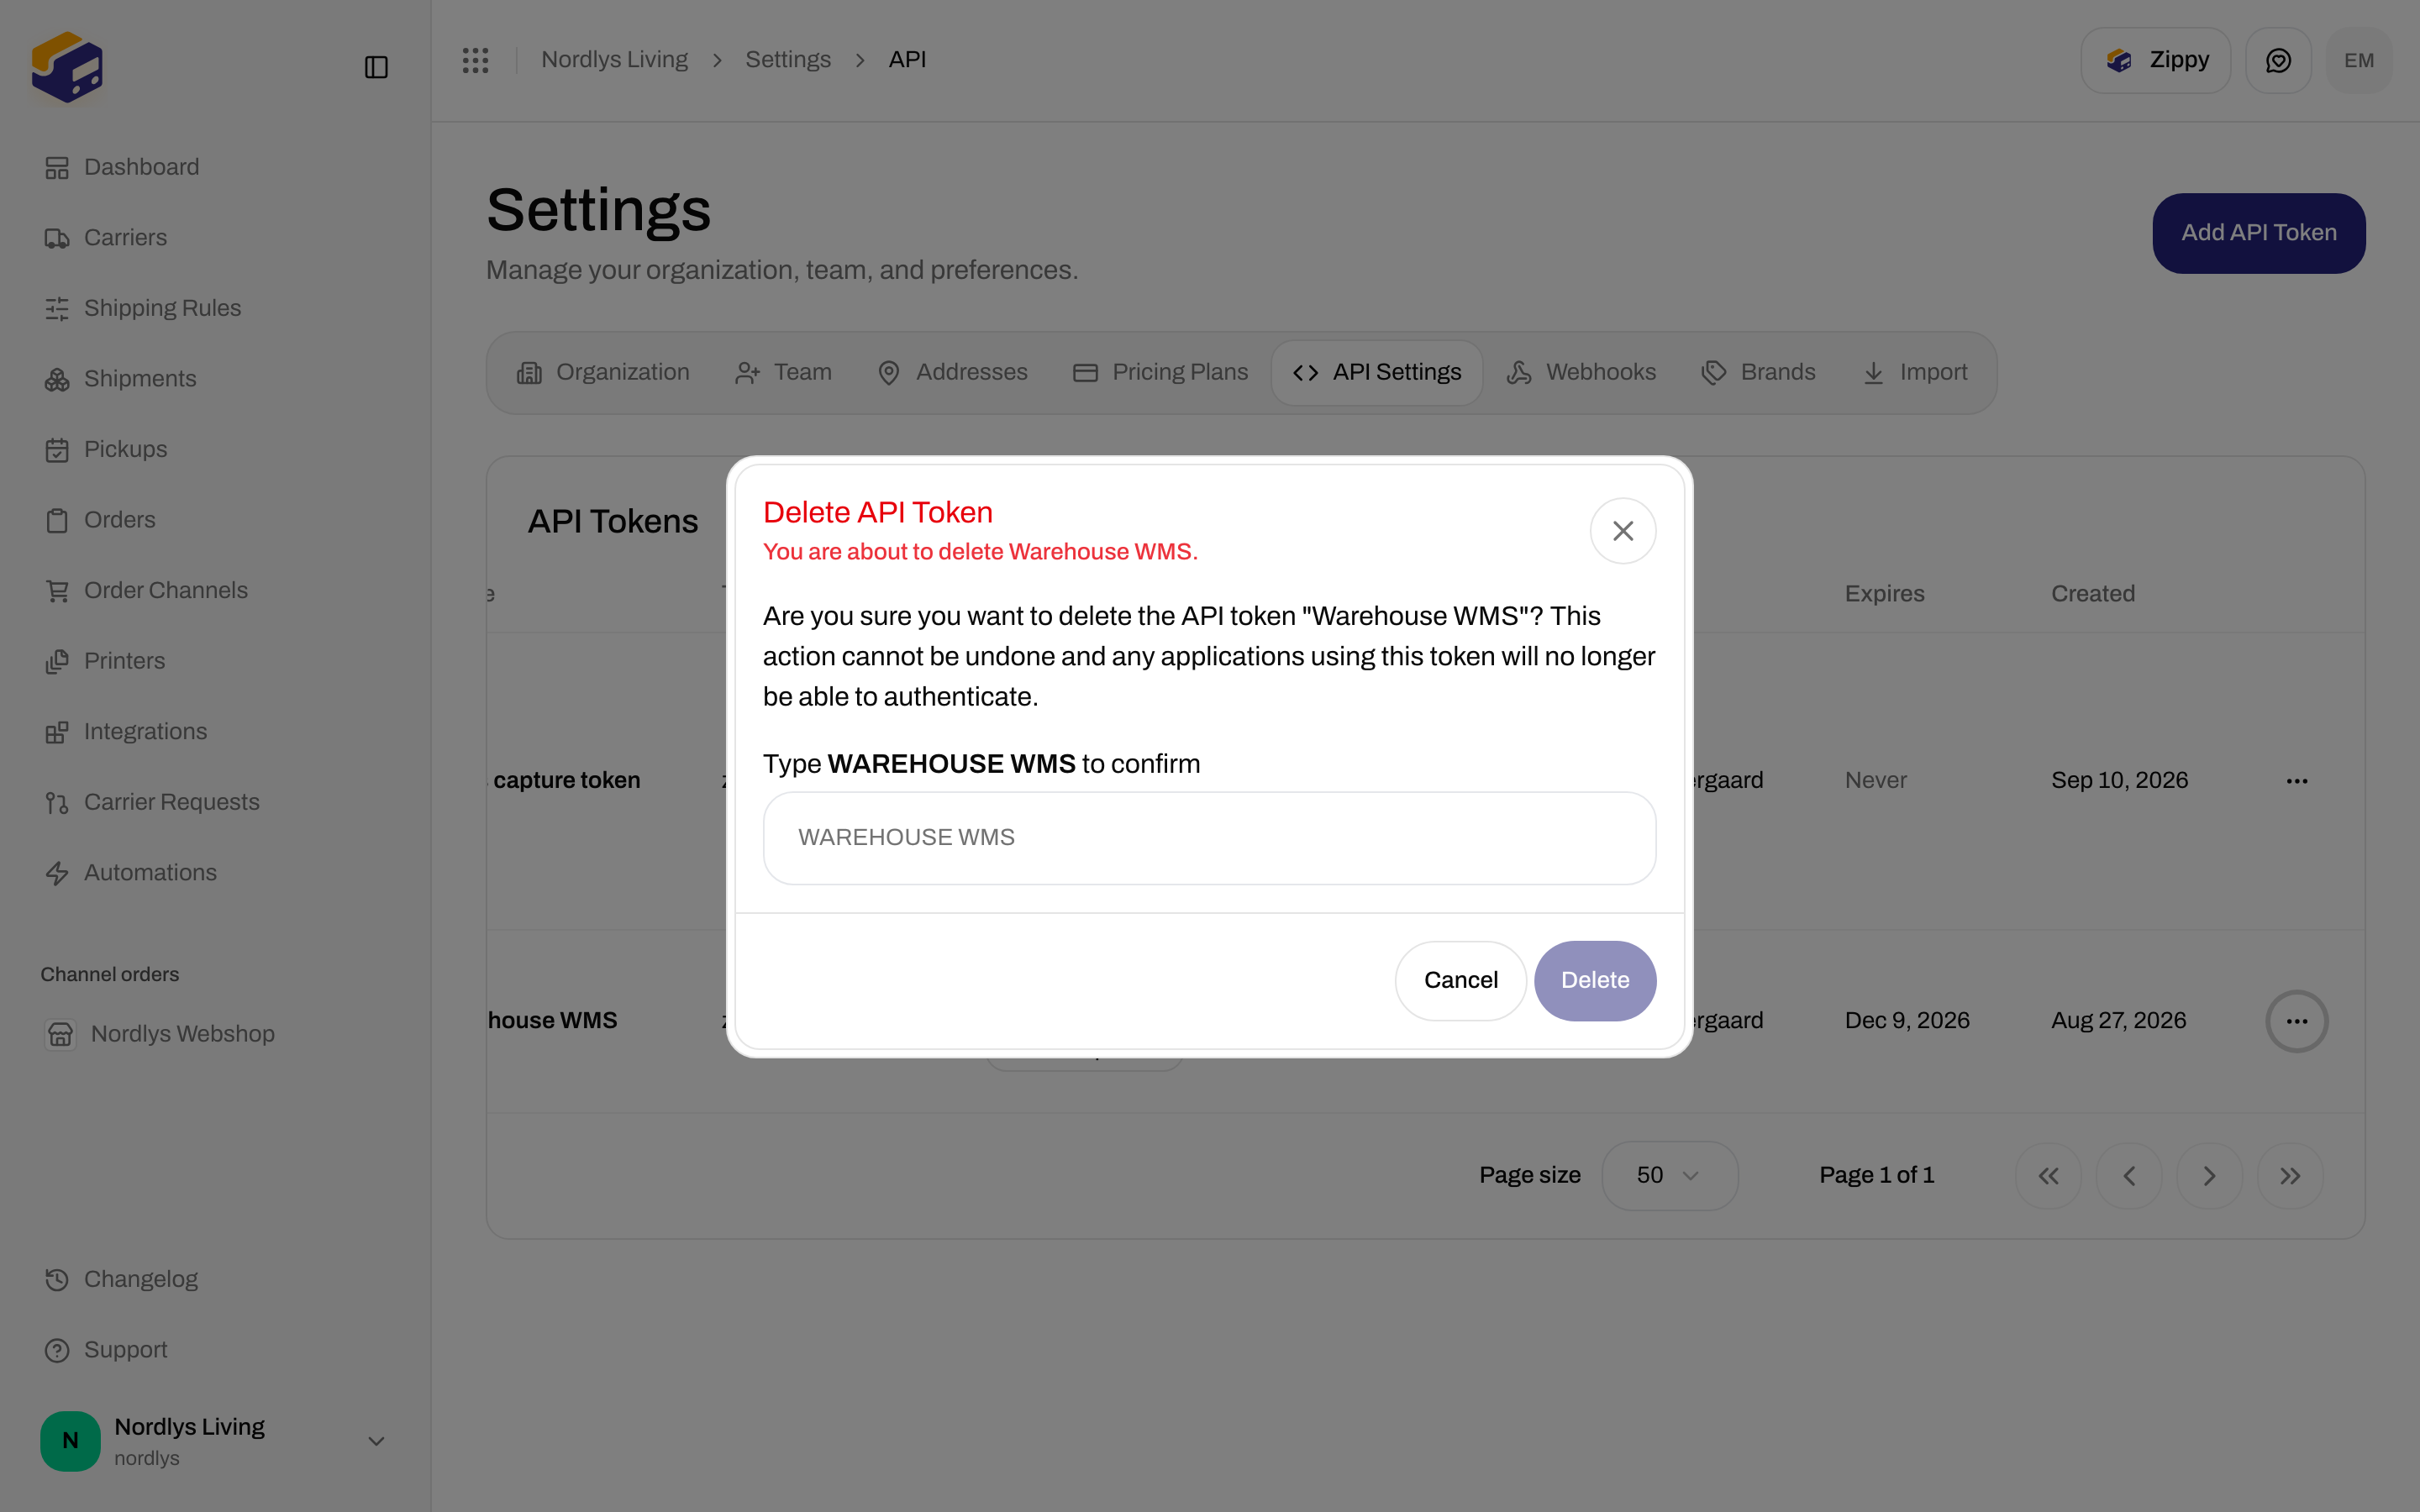Image resolution: width=2420 pixels, height=1512 pixels.
Task: Close the Delete API Token dialog
Action: point(1622,531)
